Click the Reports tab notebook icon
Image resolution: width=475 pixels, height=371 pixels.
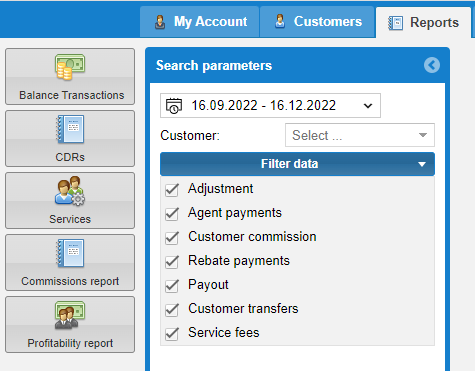[x=396, y=23]
